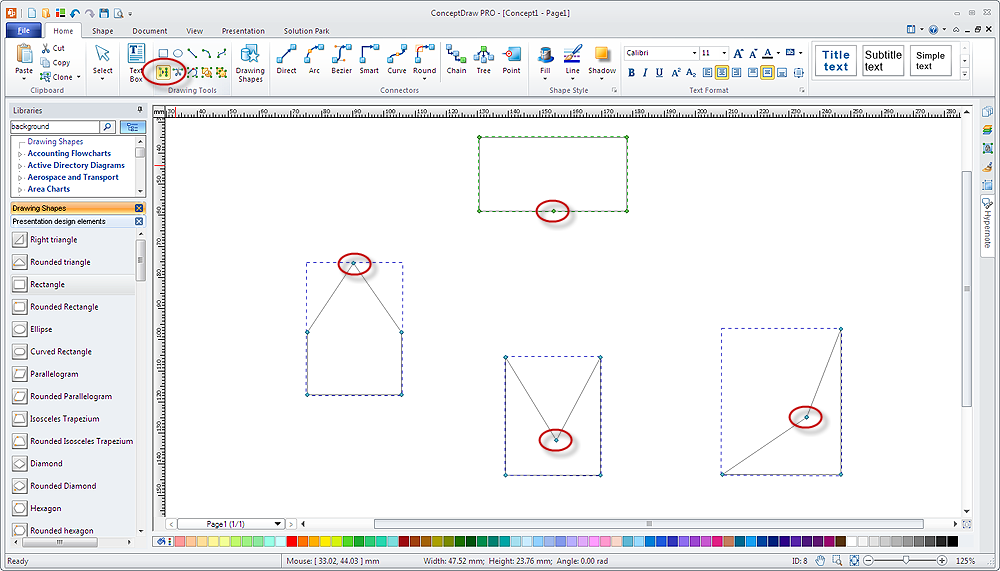Apply the Simple text style
1000x571 pixels.
click(930, 61)
